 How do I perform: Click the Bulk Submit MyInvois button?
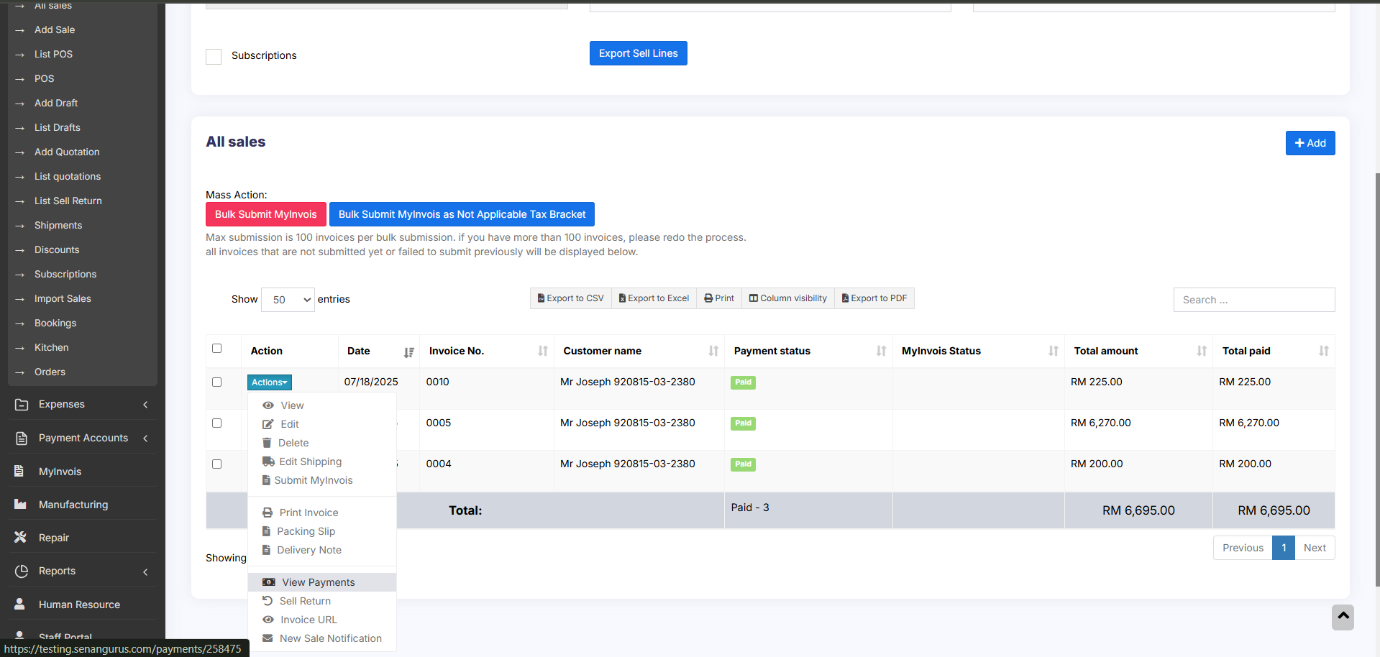[265, 214]
